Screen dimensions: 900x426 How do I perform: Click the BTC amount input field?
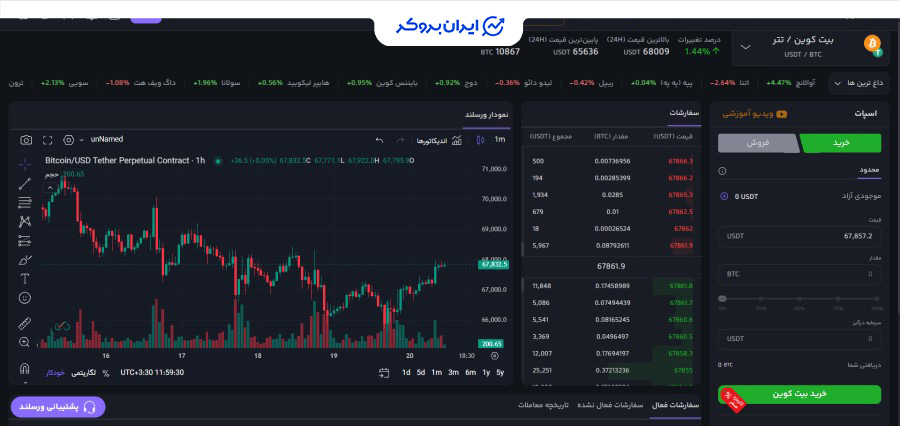[x=799, y=274]
